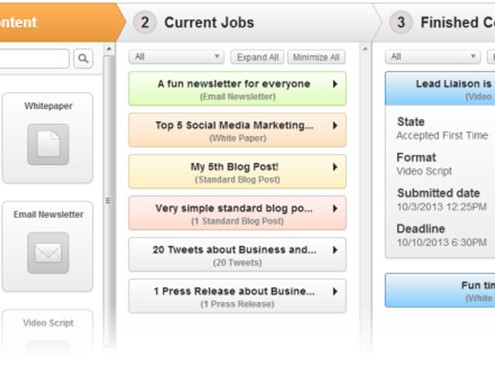Click the Expand All button
495x377 pixels.
257,57
